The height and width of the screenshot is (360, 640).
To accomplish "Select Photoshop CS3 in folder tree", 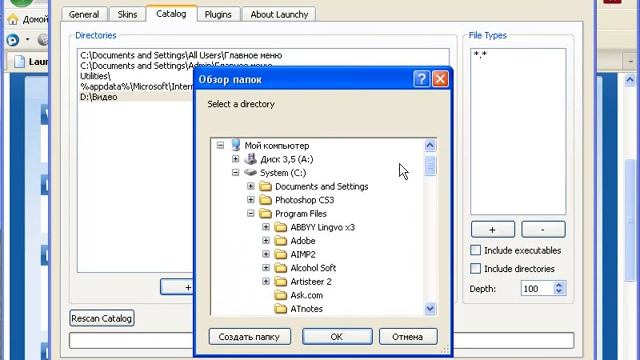I will pyautogui.click(x=304, y=200).
